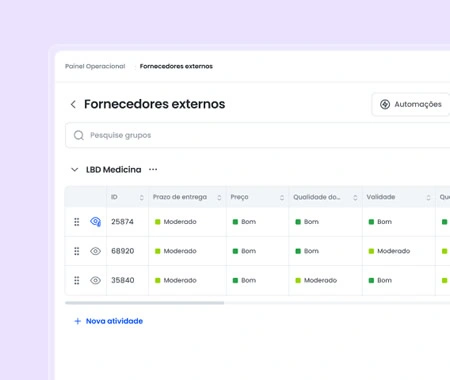The image size is (450, 380).
Task: Go back using the arrow beside Fornecedores externos
Action: pyautogui.click(x=73, y=104)
